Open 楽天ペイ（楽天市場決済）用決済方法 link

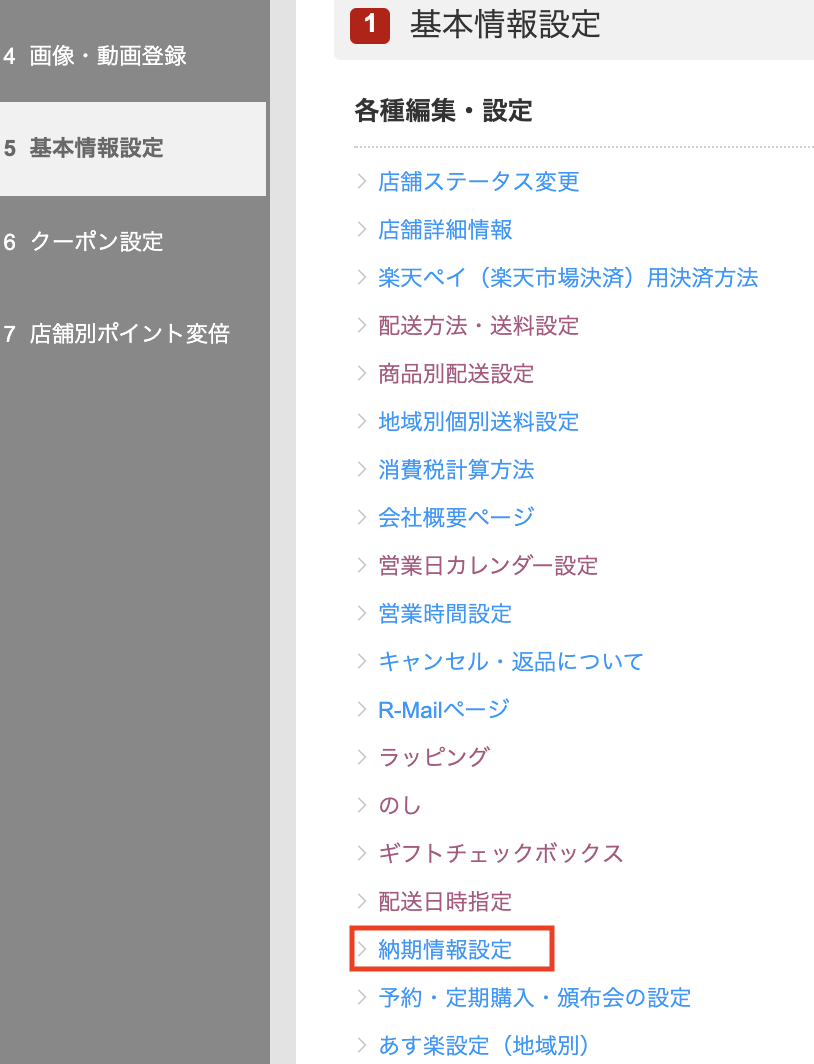pyautogui.click(x=568, y=278)
